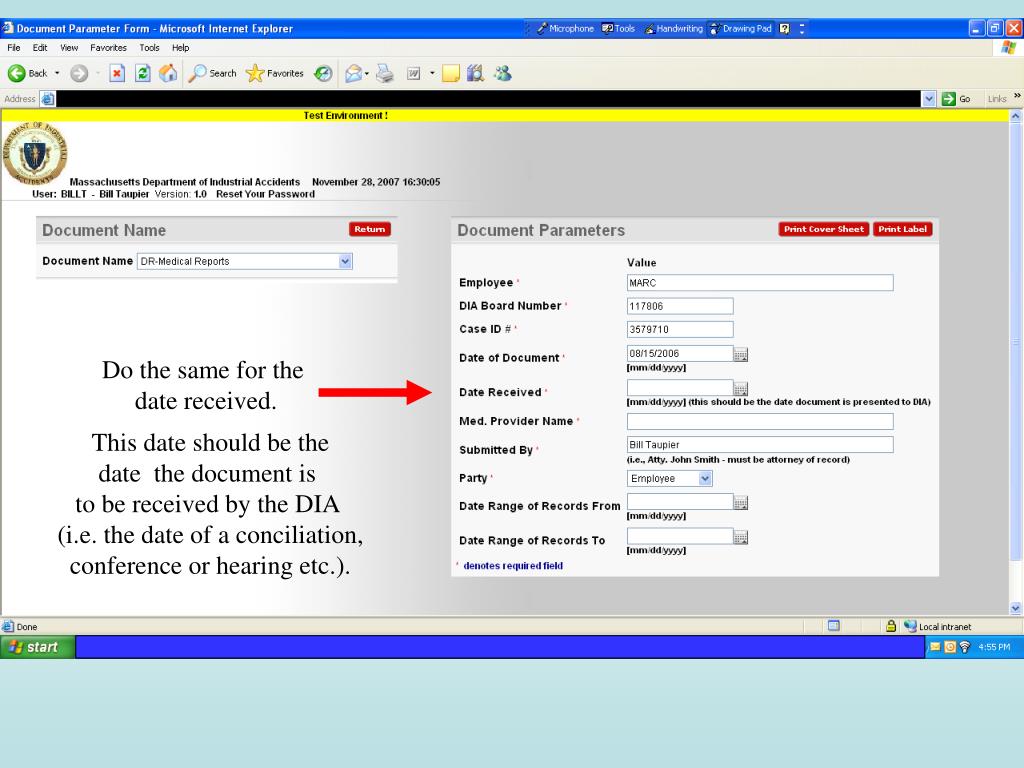
Task: Click the page scrollbar down arrow
Action: pyautogui.click(x=1016, y=608)
